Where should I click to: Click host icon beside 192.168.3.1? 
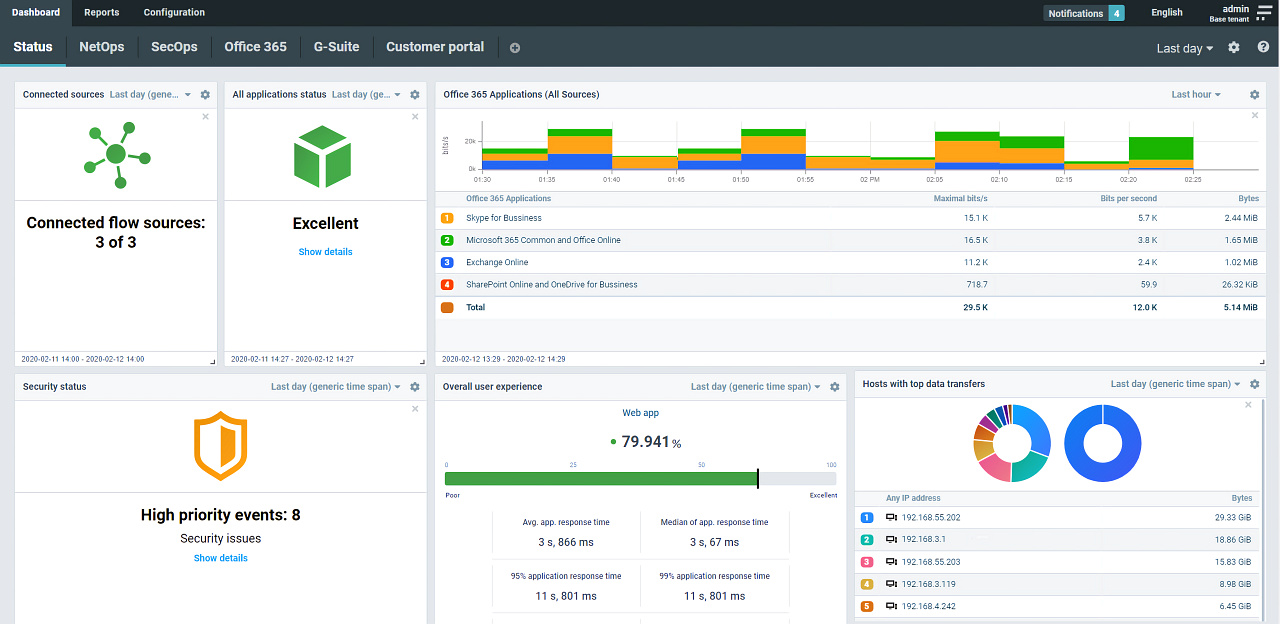[x=891, y=539]
